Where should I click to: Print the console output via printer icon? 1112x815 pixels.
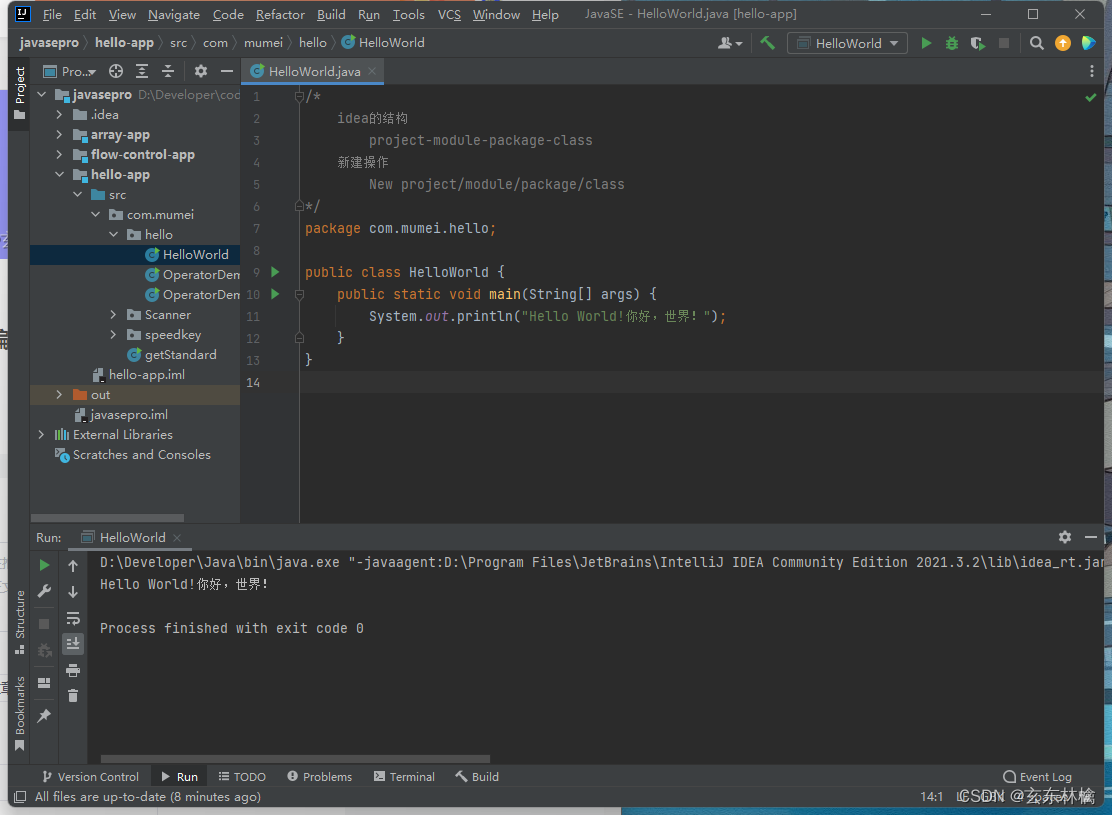coord(73,670)
